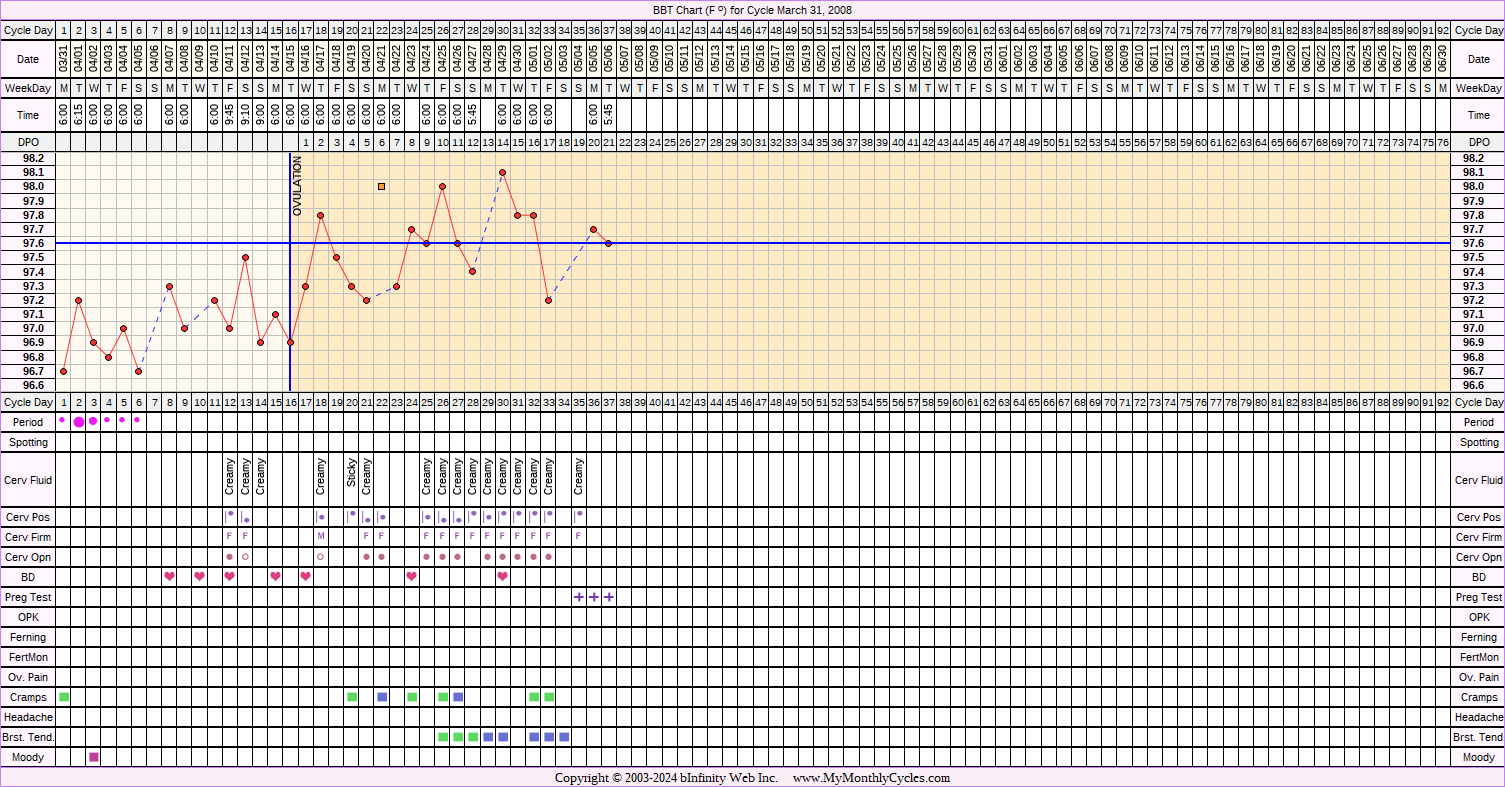1505x787 pixels.
Task: Click the blue Cramps square on cycle day 22
Action: click(x=382, y=696)
